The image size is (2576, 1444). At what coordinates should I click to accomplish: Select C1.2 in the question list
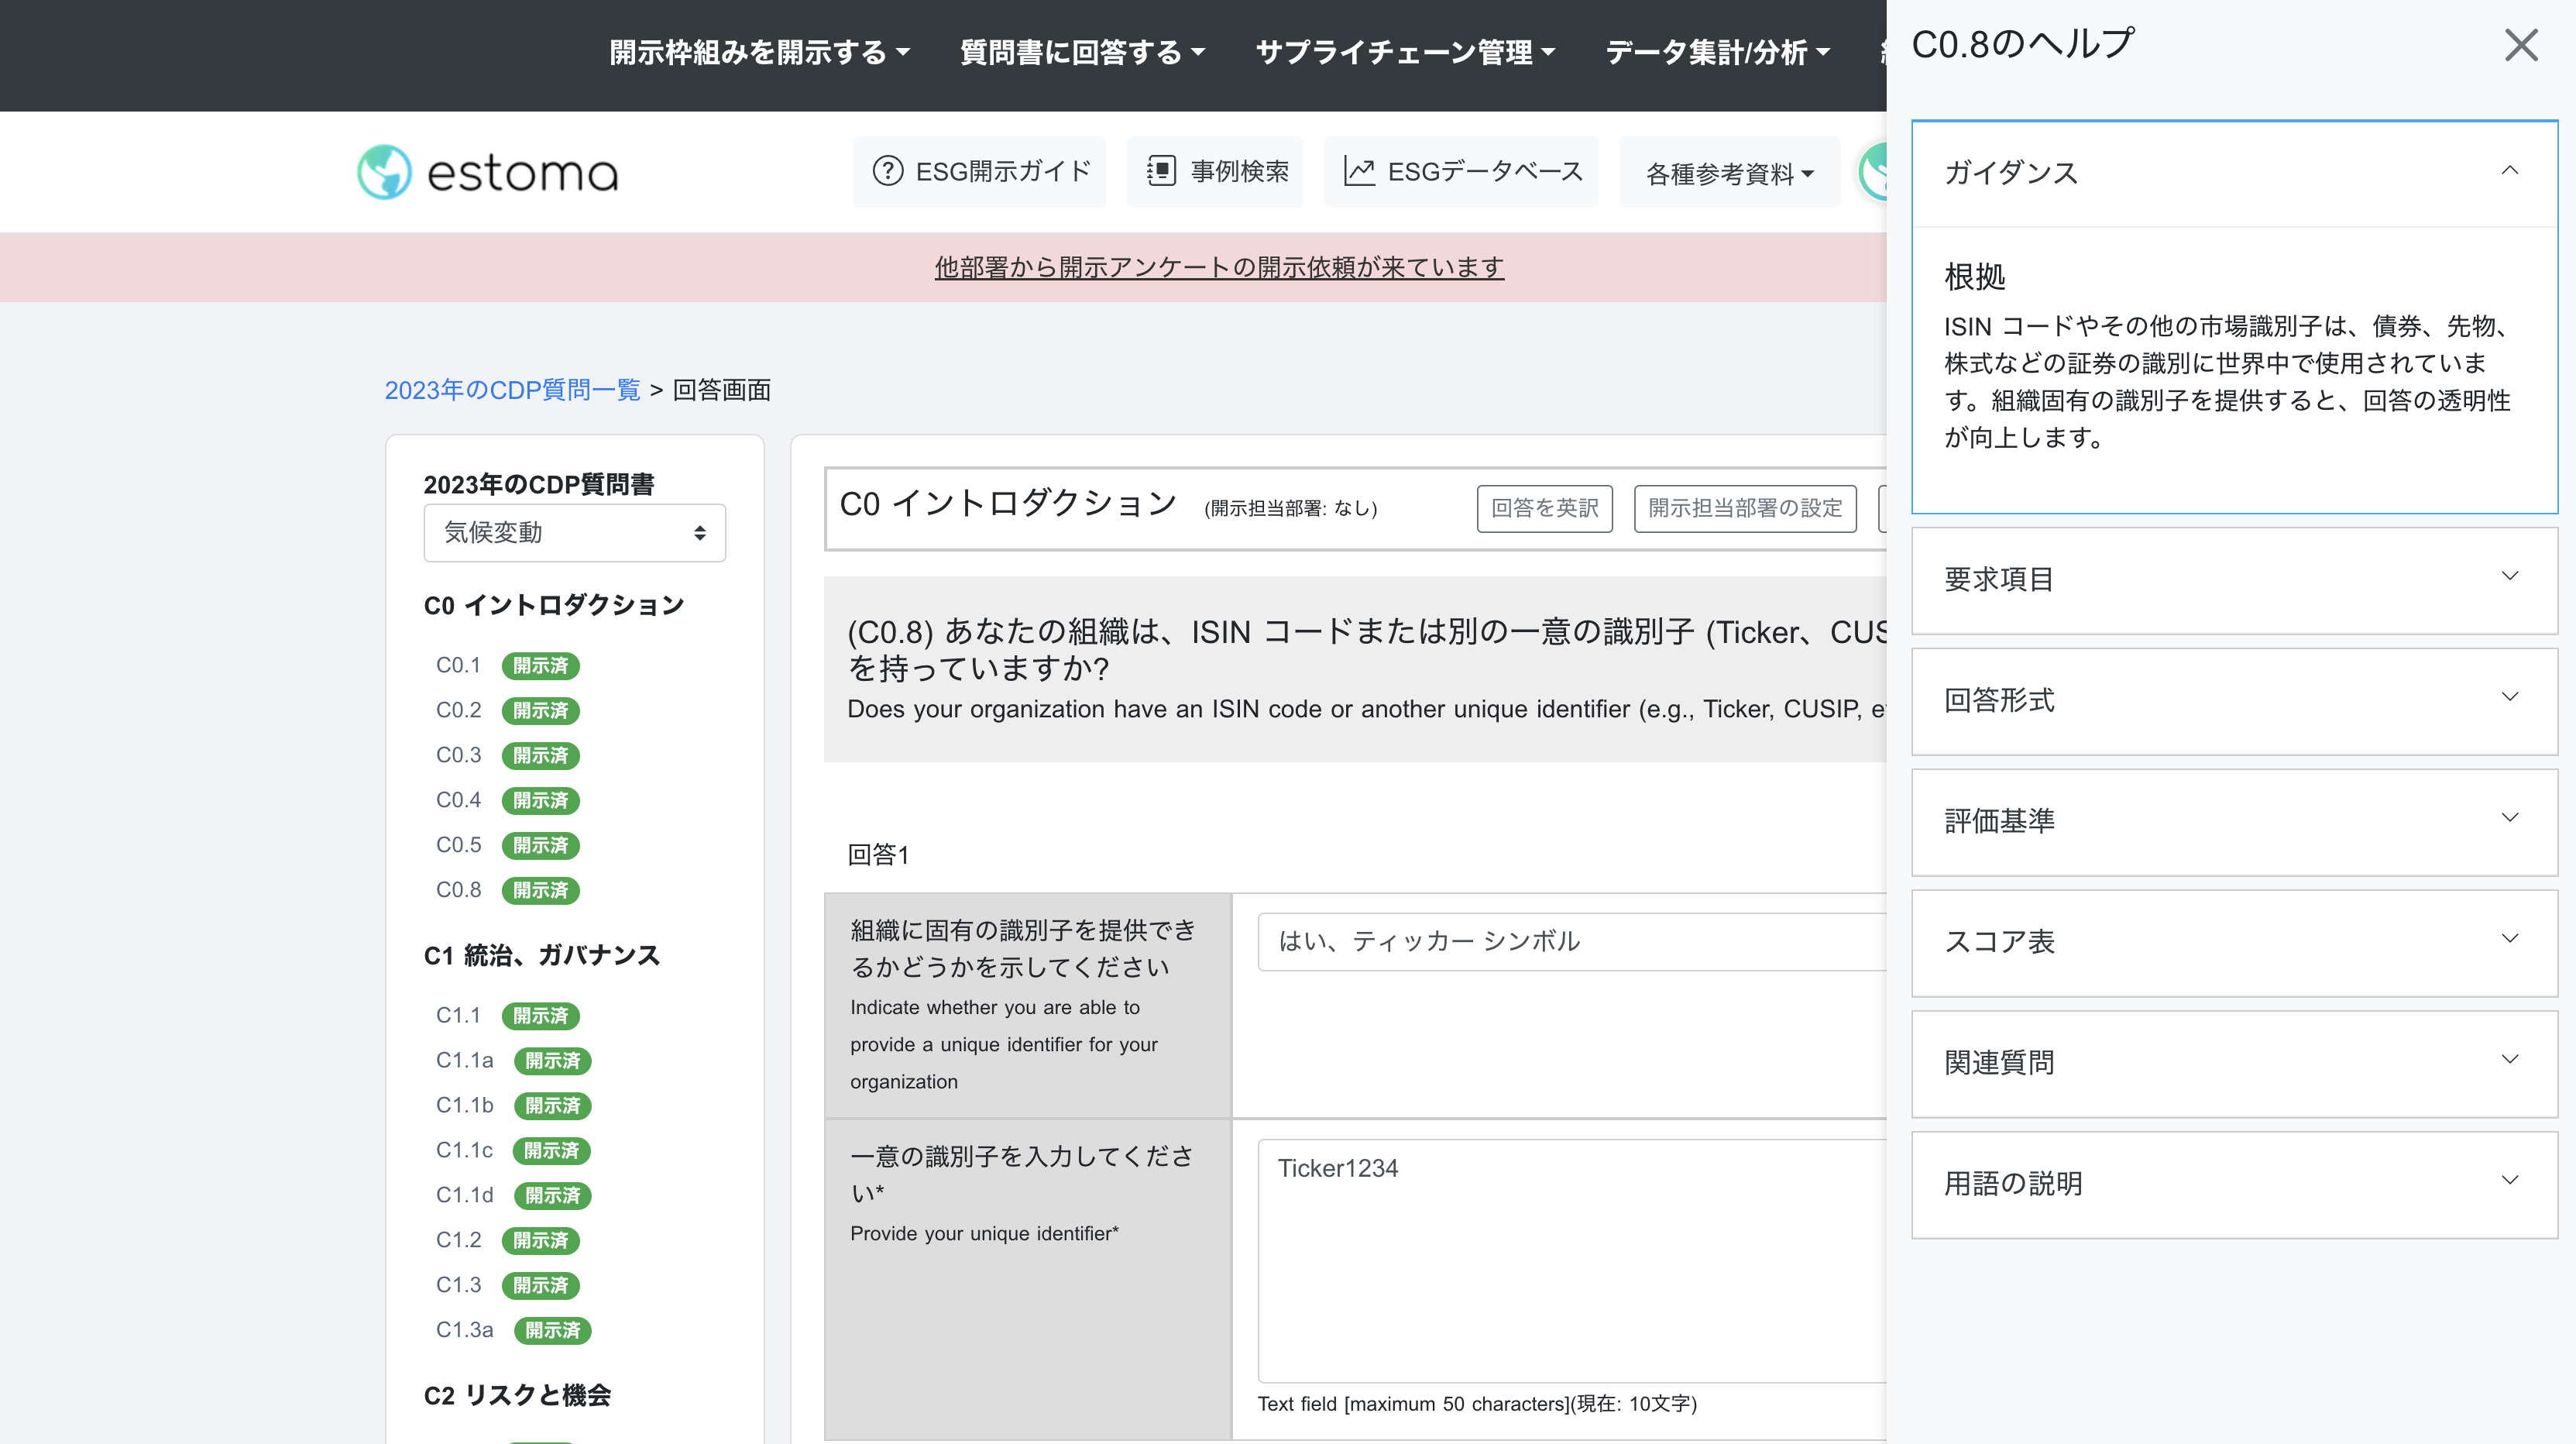tap(458, 1240)
